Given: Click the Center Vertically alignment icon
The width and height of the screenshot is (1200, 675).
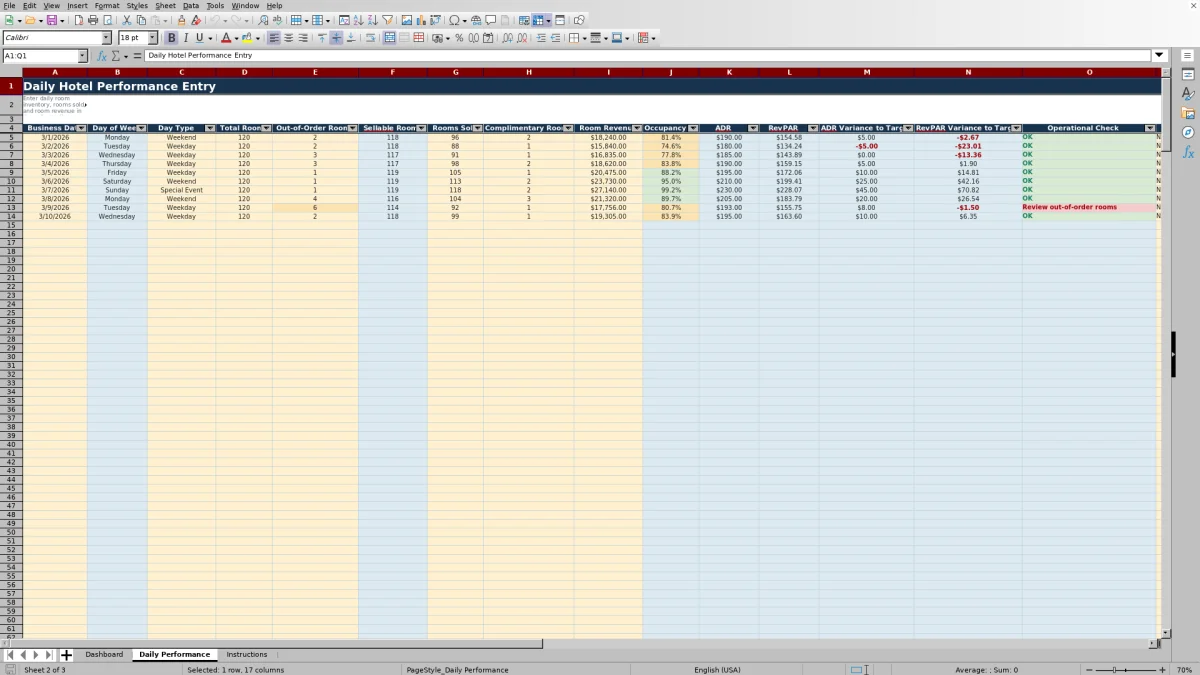Looking at the screenshot, I should tap(336, 38).
